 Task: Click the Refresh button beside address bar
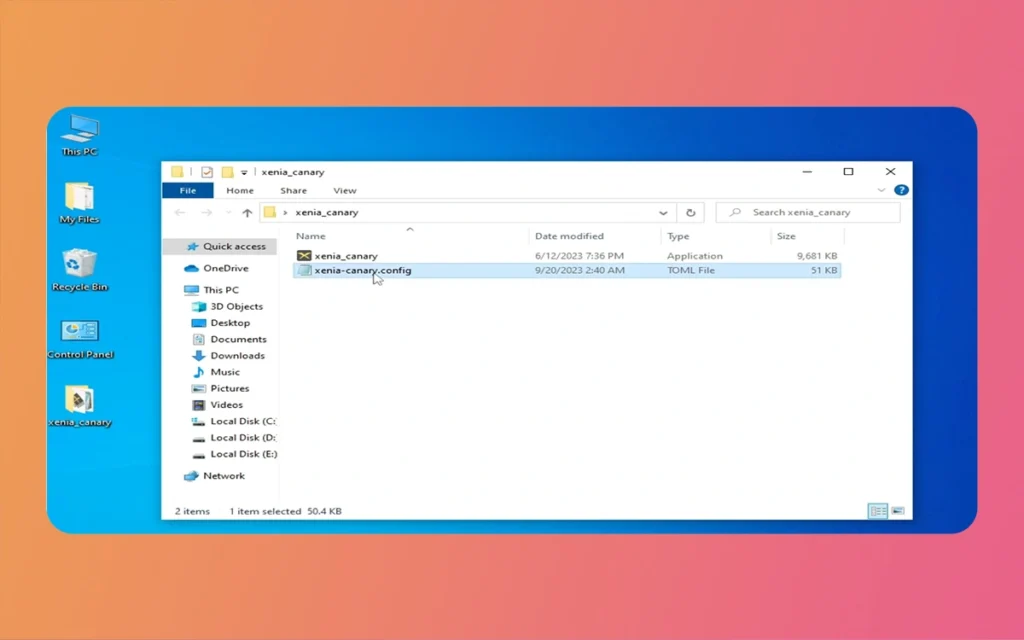tap(690, 212)
